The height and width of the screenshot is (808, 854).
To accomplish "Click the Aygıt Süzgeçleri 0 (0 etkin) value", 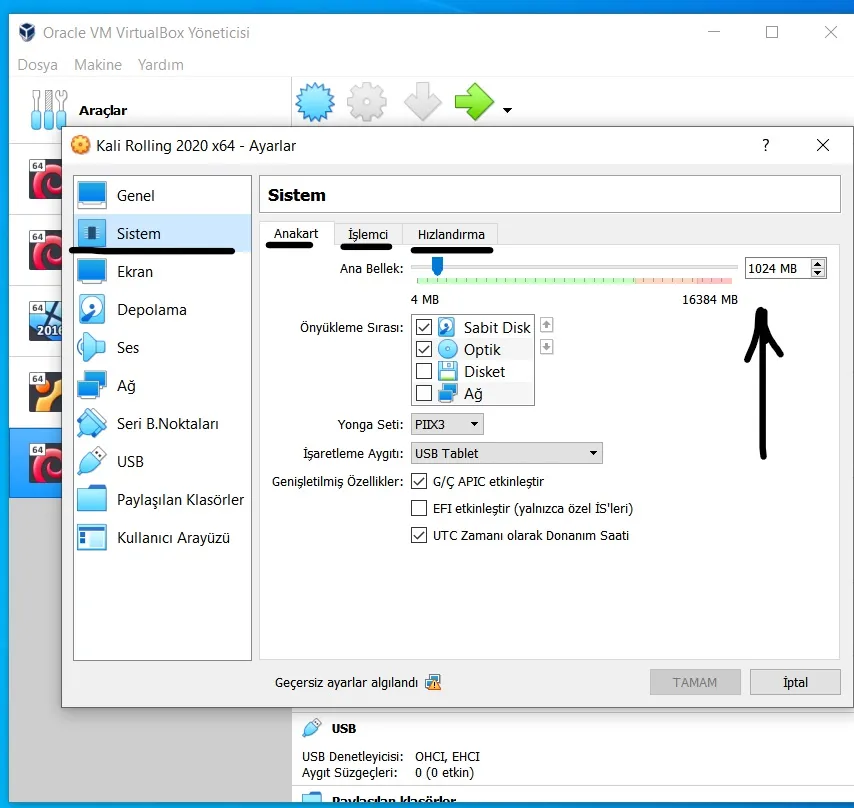I will (444, 773).
